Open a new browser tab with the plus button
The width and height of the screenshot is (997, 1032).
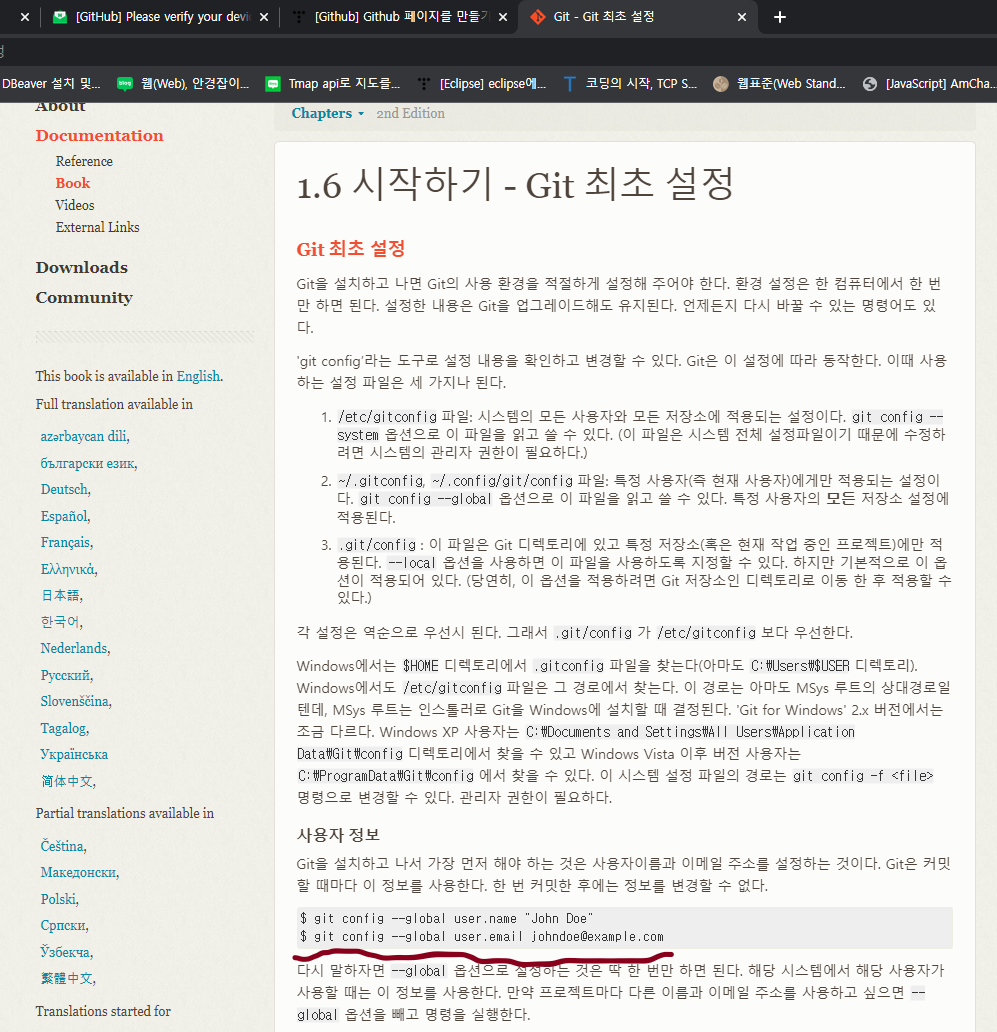pyautogui.click(x=780, y=17)
